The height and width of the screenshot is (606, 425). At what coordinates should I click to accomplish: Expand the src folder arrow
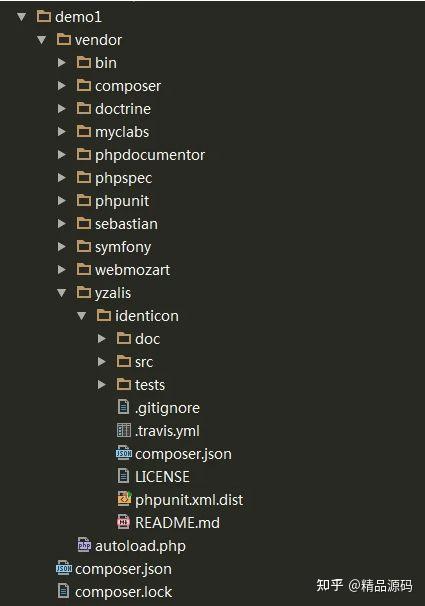coord(102,361)
